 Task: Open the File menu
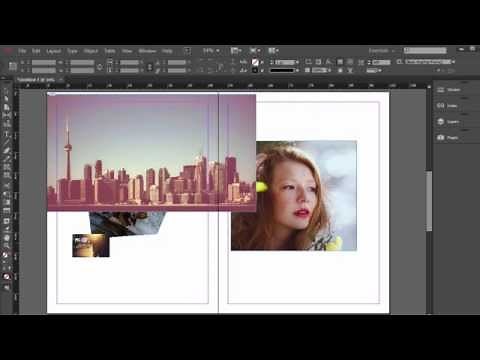22,51
